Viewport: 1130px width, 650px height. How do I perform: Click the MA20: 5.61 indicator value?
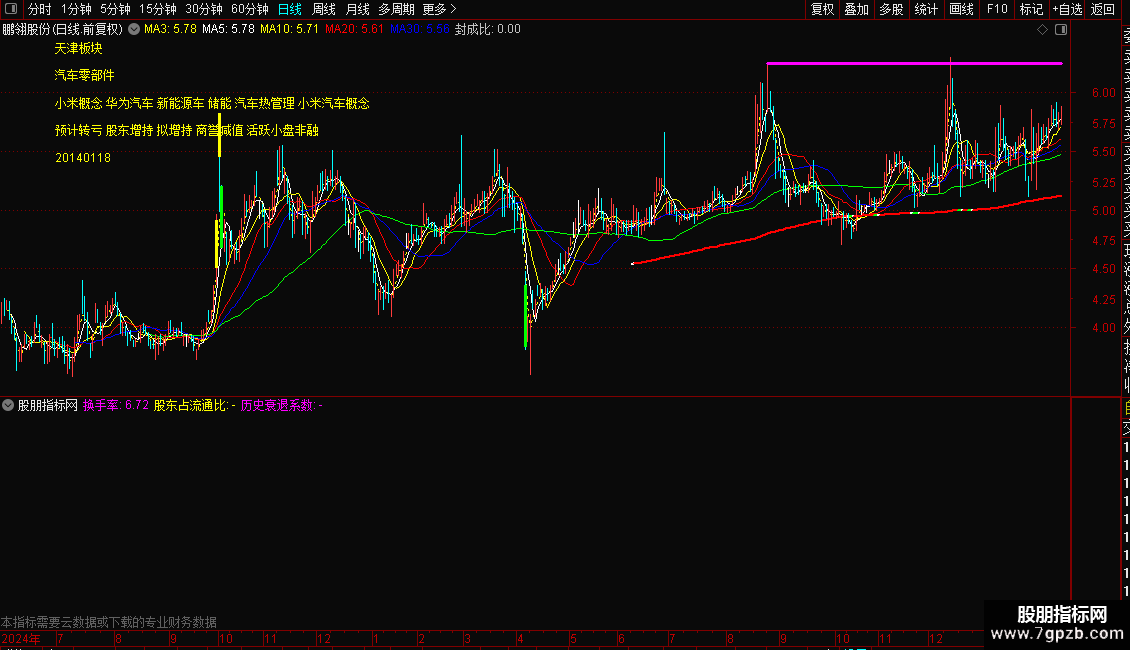click(354, 30)
